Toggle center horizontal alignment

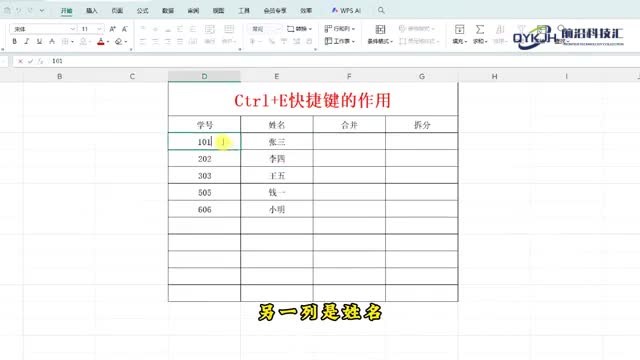tap(156, 41)
